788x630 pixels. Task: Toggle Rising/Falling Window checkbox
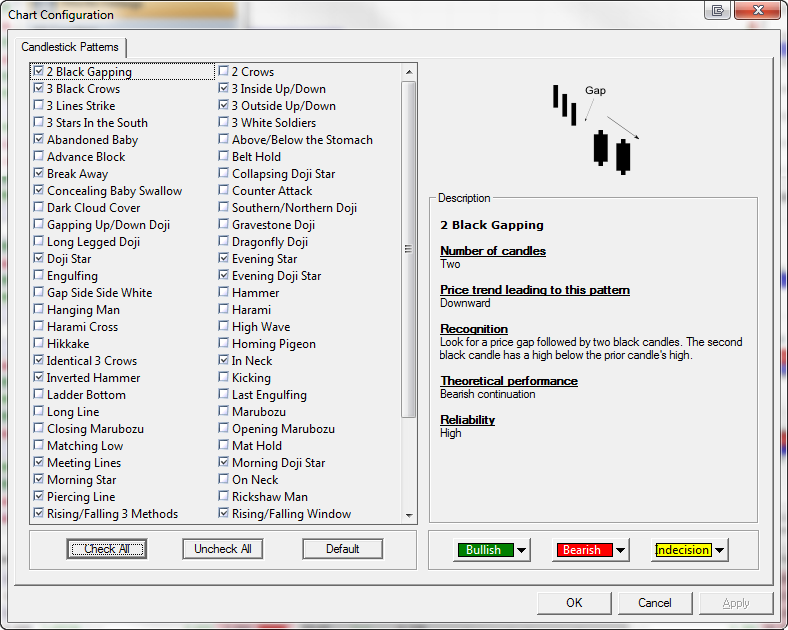(x=224, y=513)
